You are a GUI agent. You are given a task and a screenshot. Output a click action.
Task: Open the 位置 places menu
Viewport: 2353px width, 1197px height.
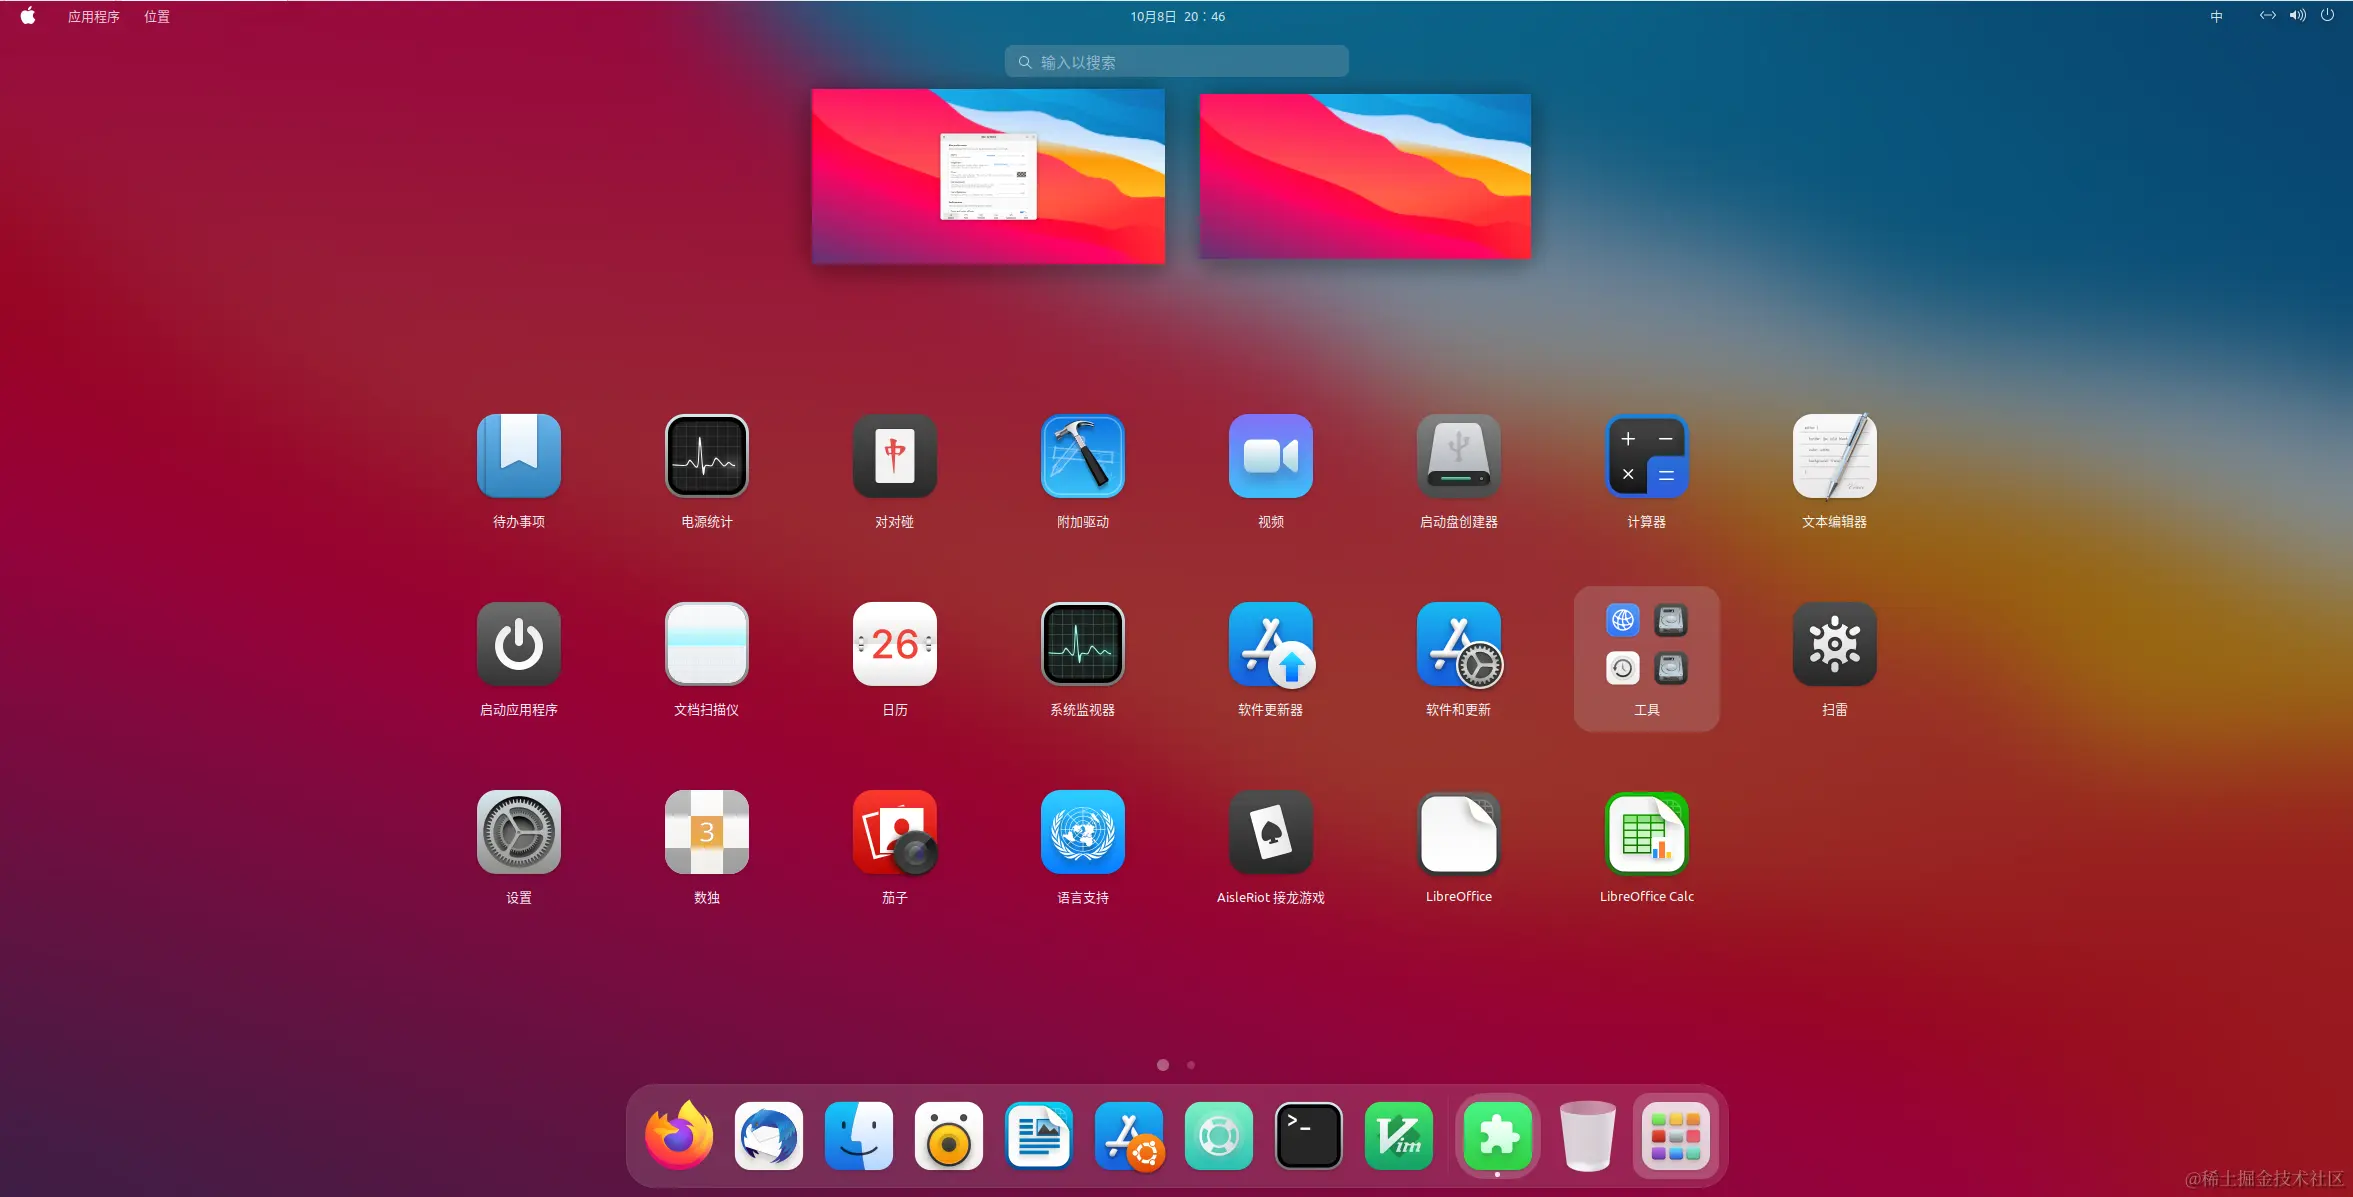click(x=157, y=16)
